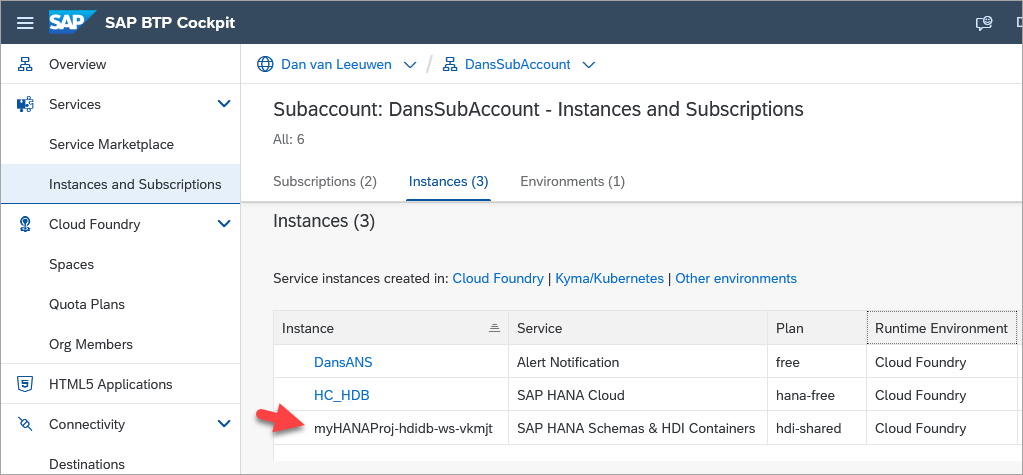Click the DansSubAccount breadcrumb link

click(517, 65)
